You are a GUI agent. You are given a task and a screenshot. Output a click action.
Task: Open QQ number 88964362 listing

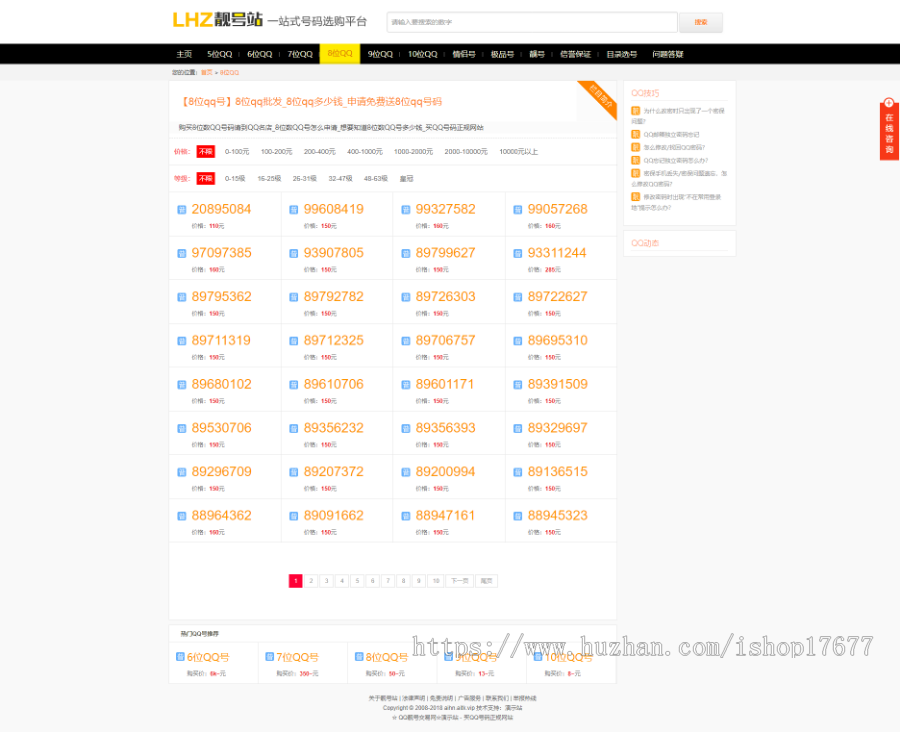click(x=222, y=516)
